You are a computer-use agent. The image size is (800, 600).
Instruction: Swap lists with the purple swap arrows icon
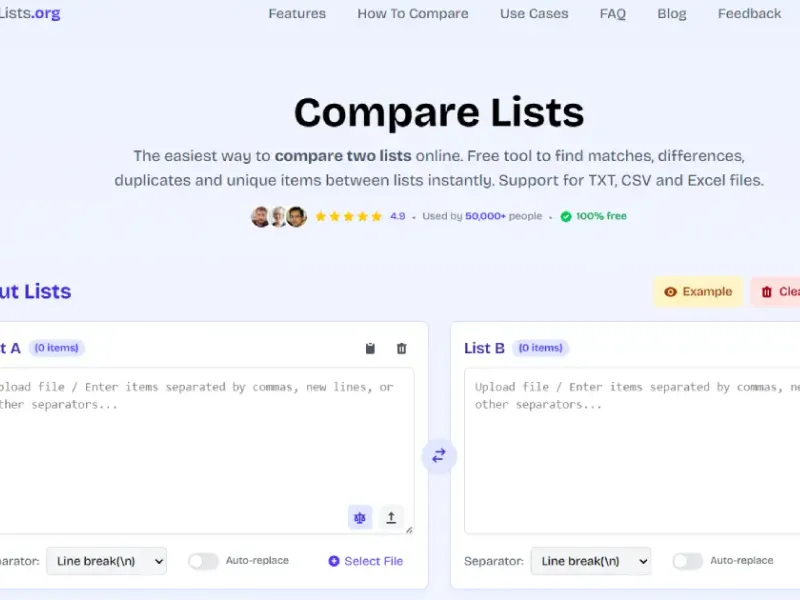point(438,456)
